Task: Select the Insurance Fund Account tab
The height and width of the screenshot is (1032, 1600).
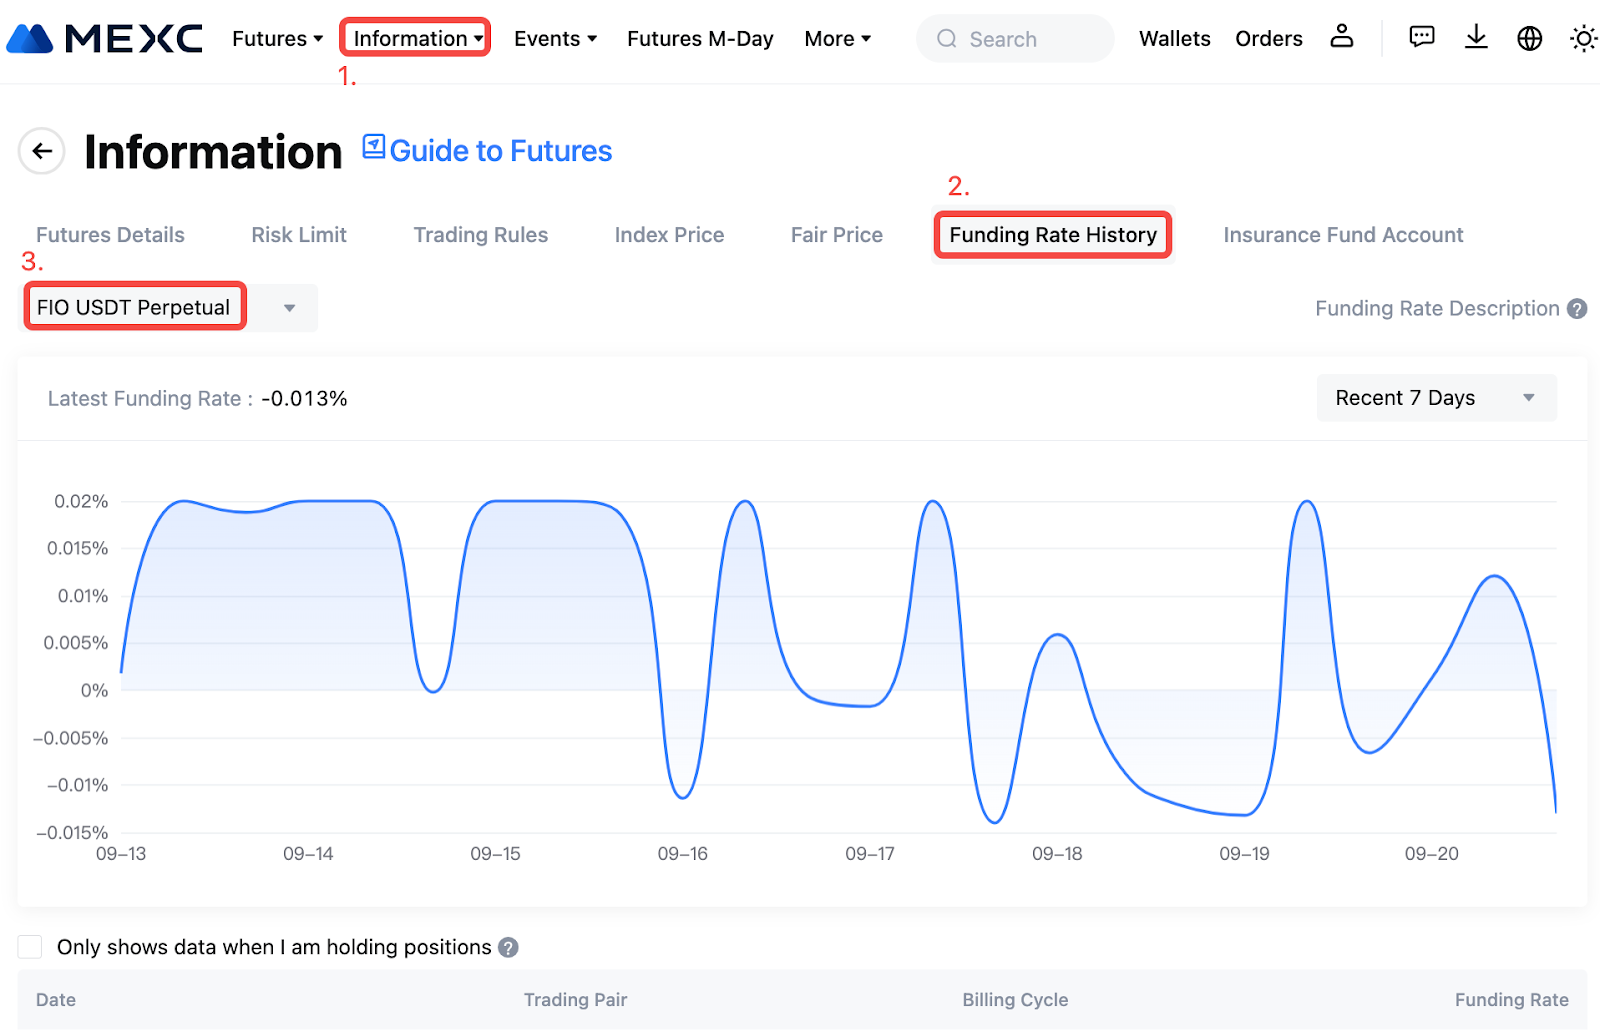Action: point(1342,235)
